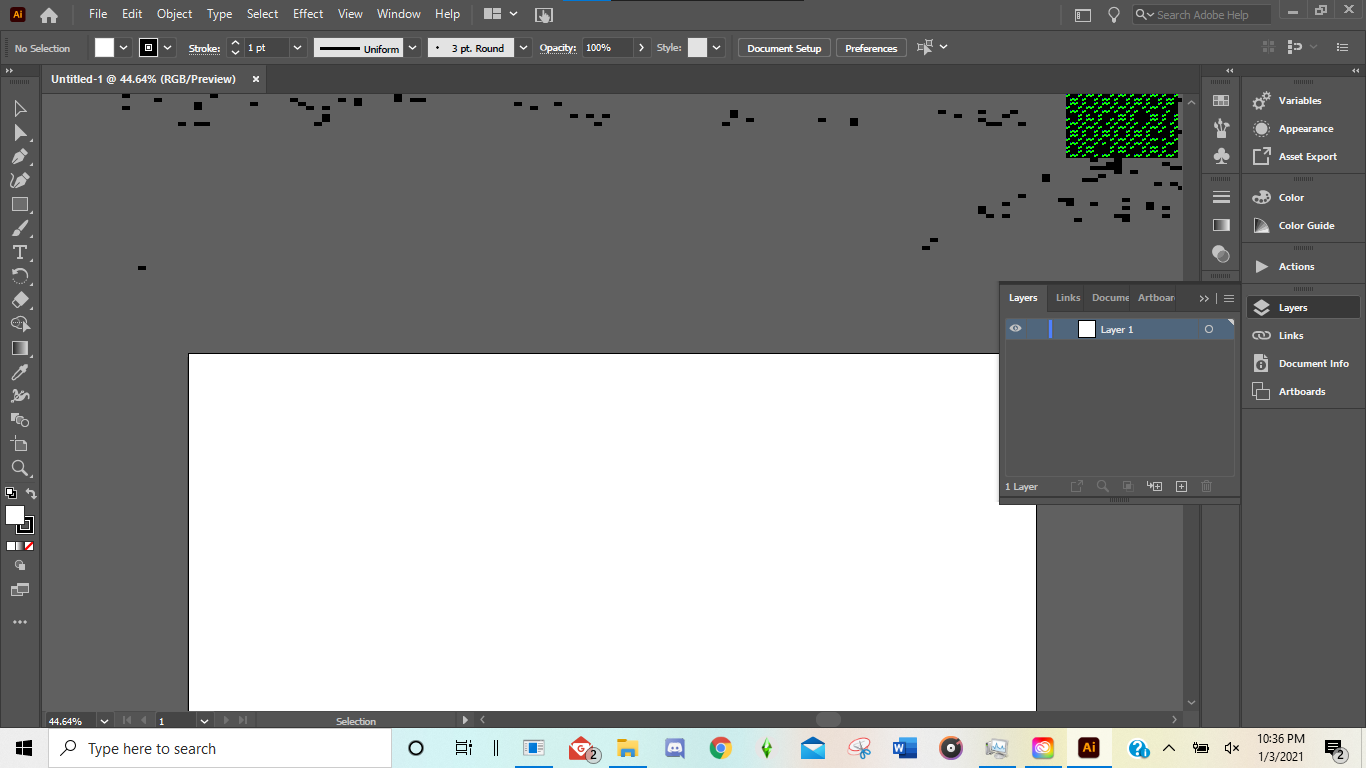
Task: Open the Stroke weight dropdown
Action: [x=297, y=47]
